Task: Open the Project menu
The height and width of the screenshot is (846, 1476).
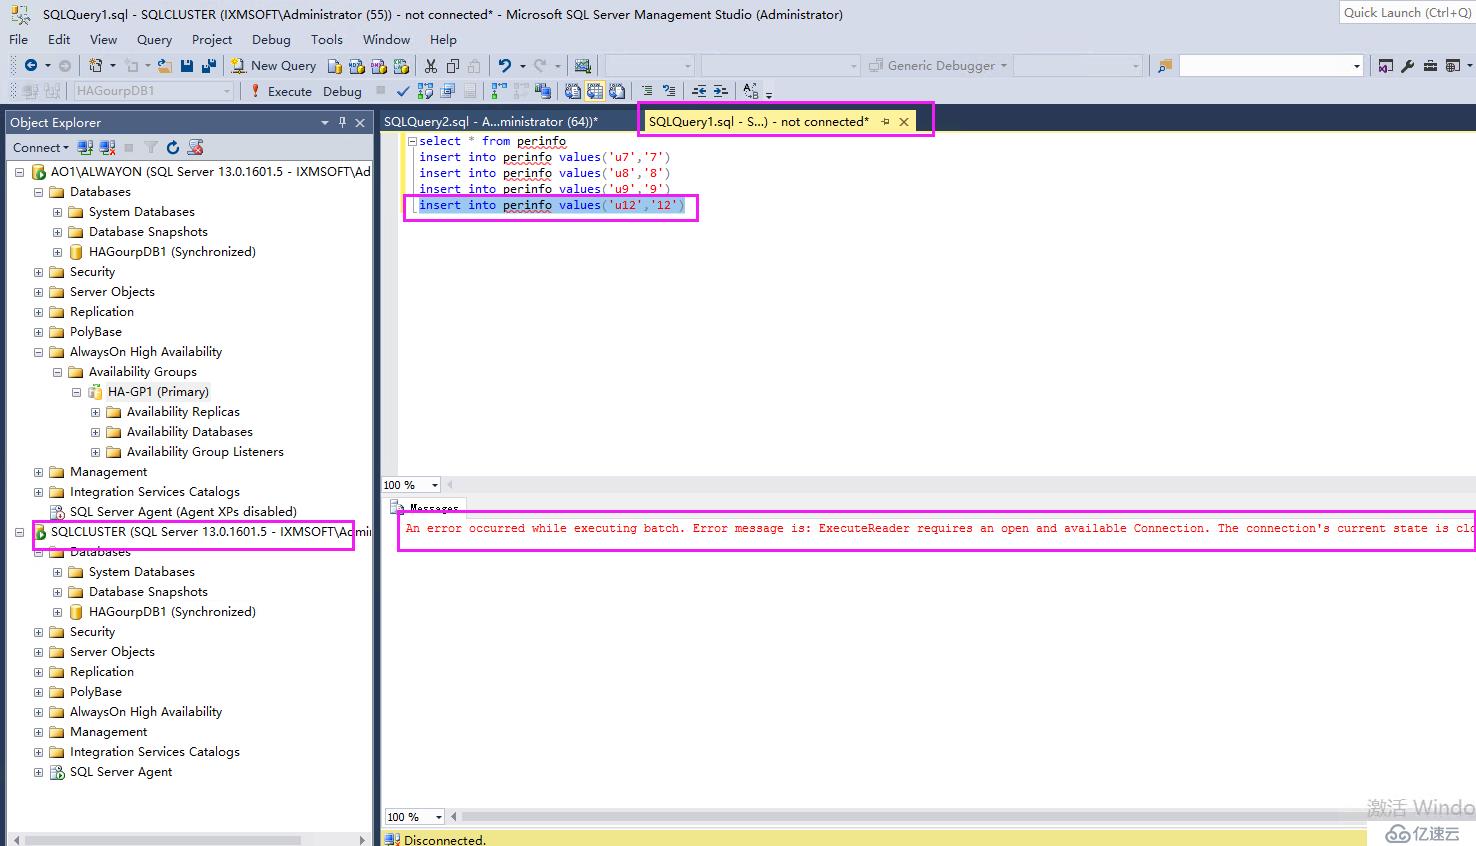Action: click(212, 40)
